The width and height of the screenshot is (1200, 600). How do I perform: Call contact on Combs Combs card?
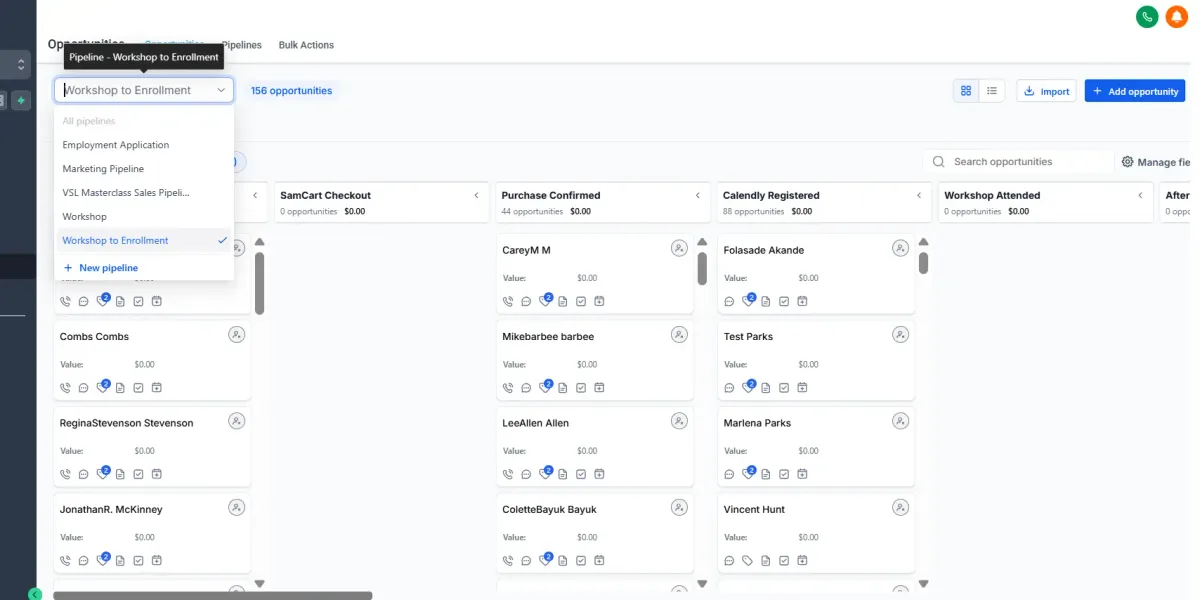[65, 387]
